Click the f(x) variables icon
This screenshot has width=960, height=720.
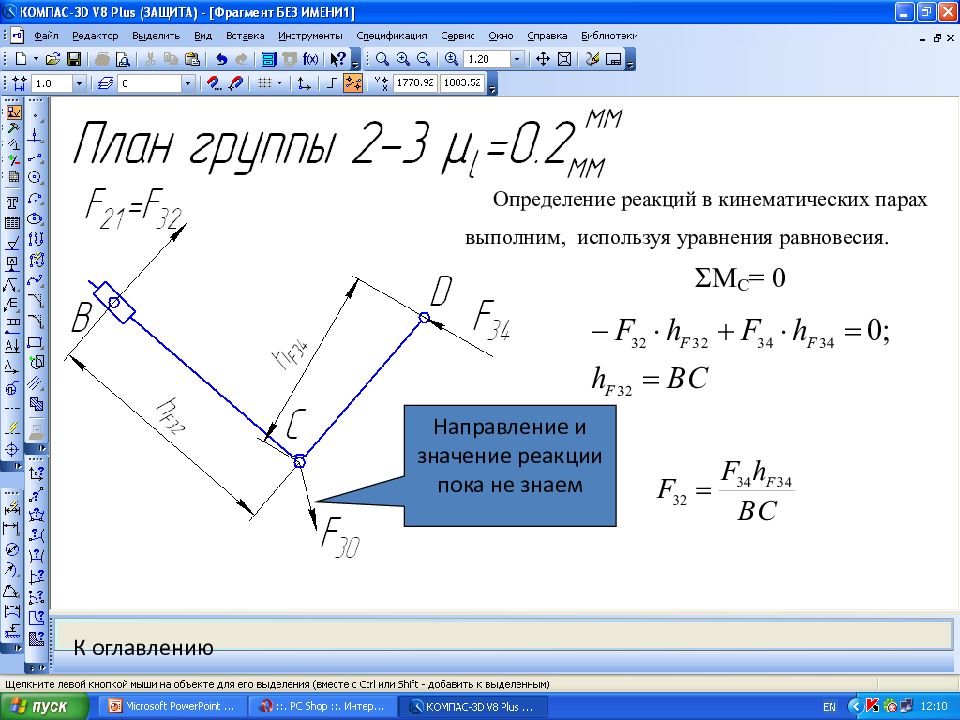[311, 59]
